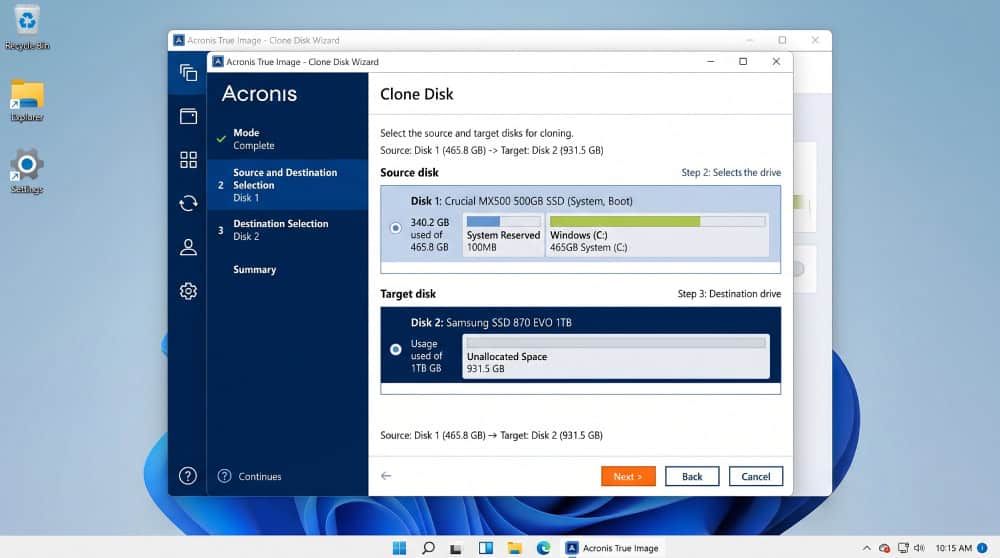The width and height of the screenshot is (1000, 558).
Task: Click the Continues help link
Action: pyautogui.click(x=260, y=476)
